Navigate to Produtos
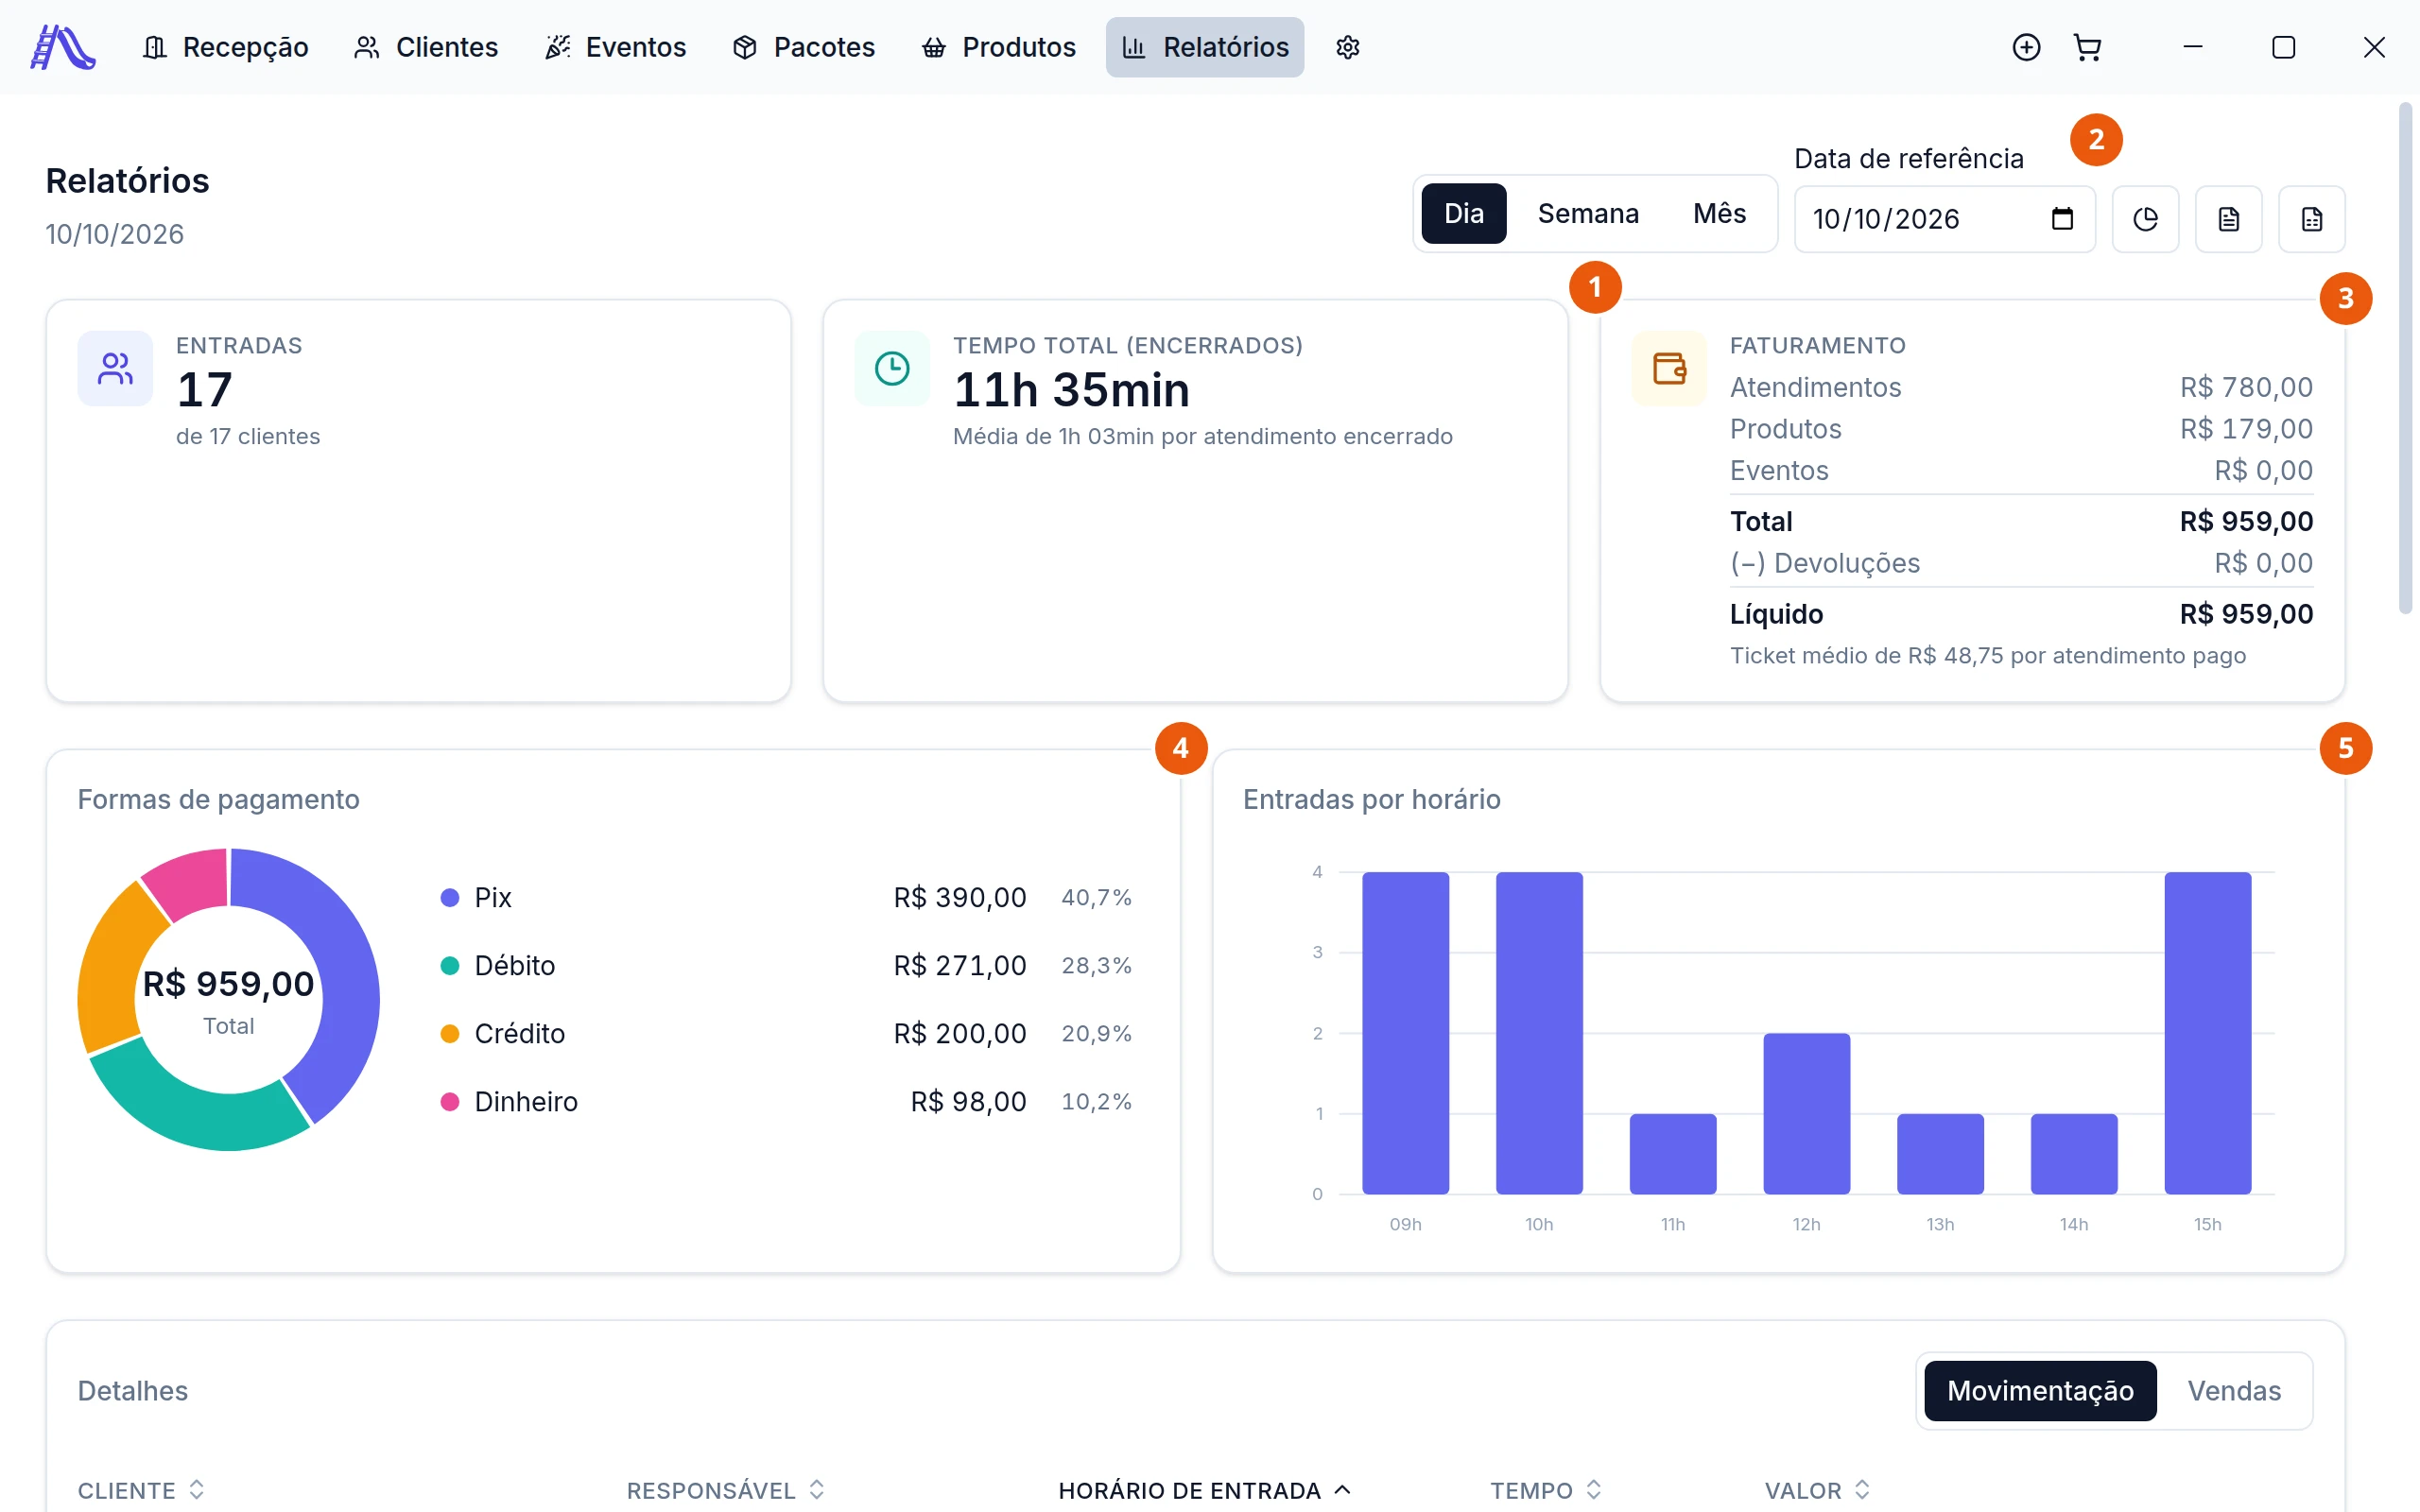The height and width of the screenshot is (1512, 2420). pos(999,47)
